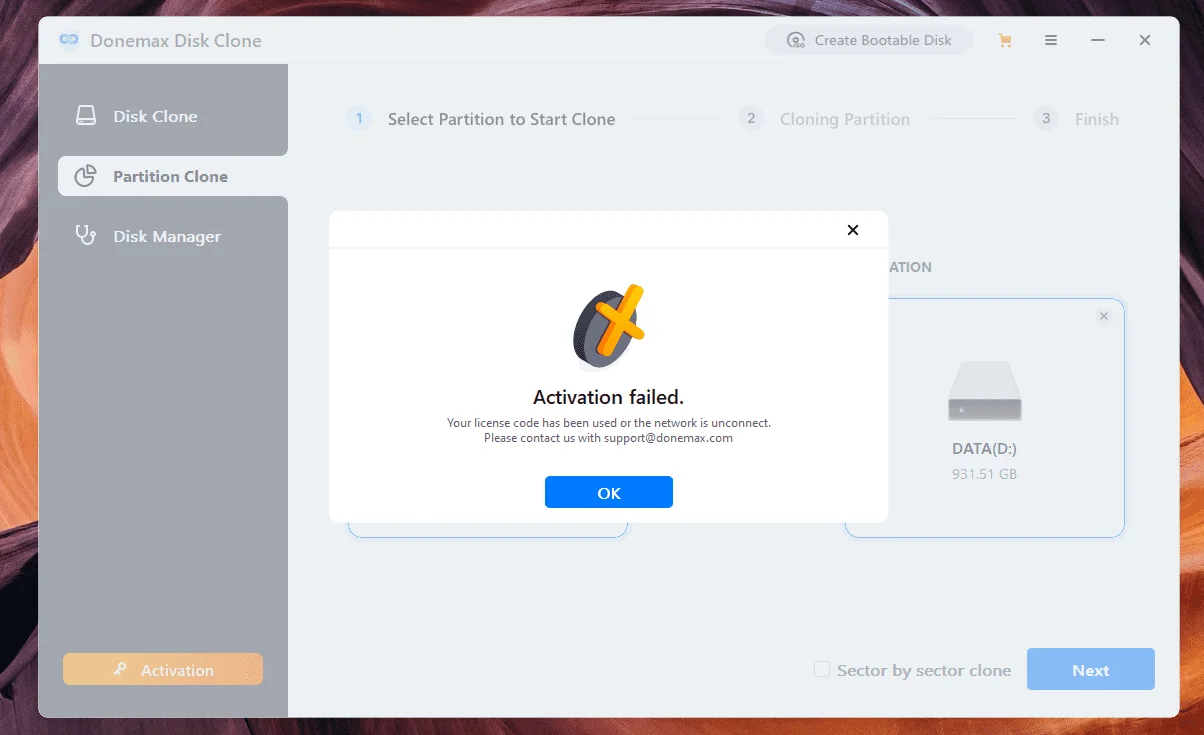Screen dimensions: 1204x735
Task: Select the DATA(D:) drive icon
Action: [x=985, y=390]
